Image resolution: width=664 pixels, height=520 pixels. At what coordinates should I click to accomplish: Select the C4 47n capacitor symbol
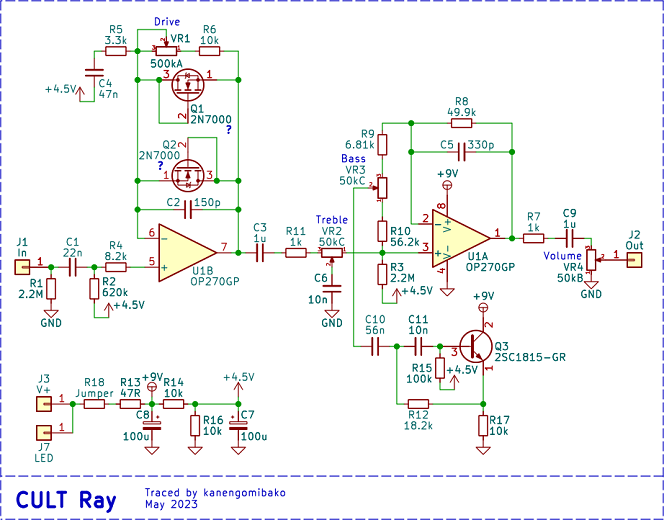pyautogui.click(x=94, y=73)
